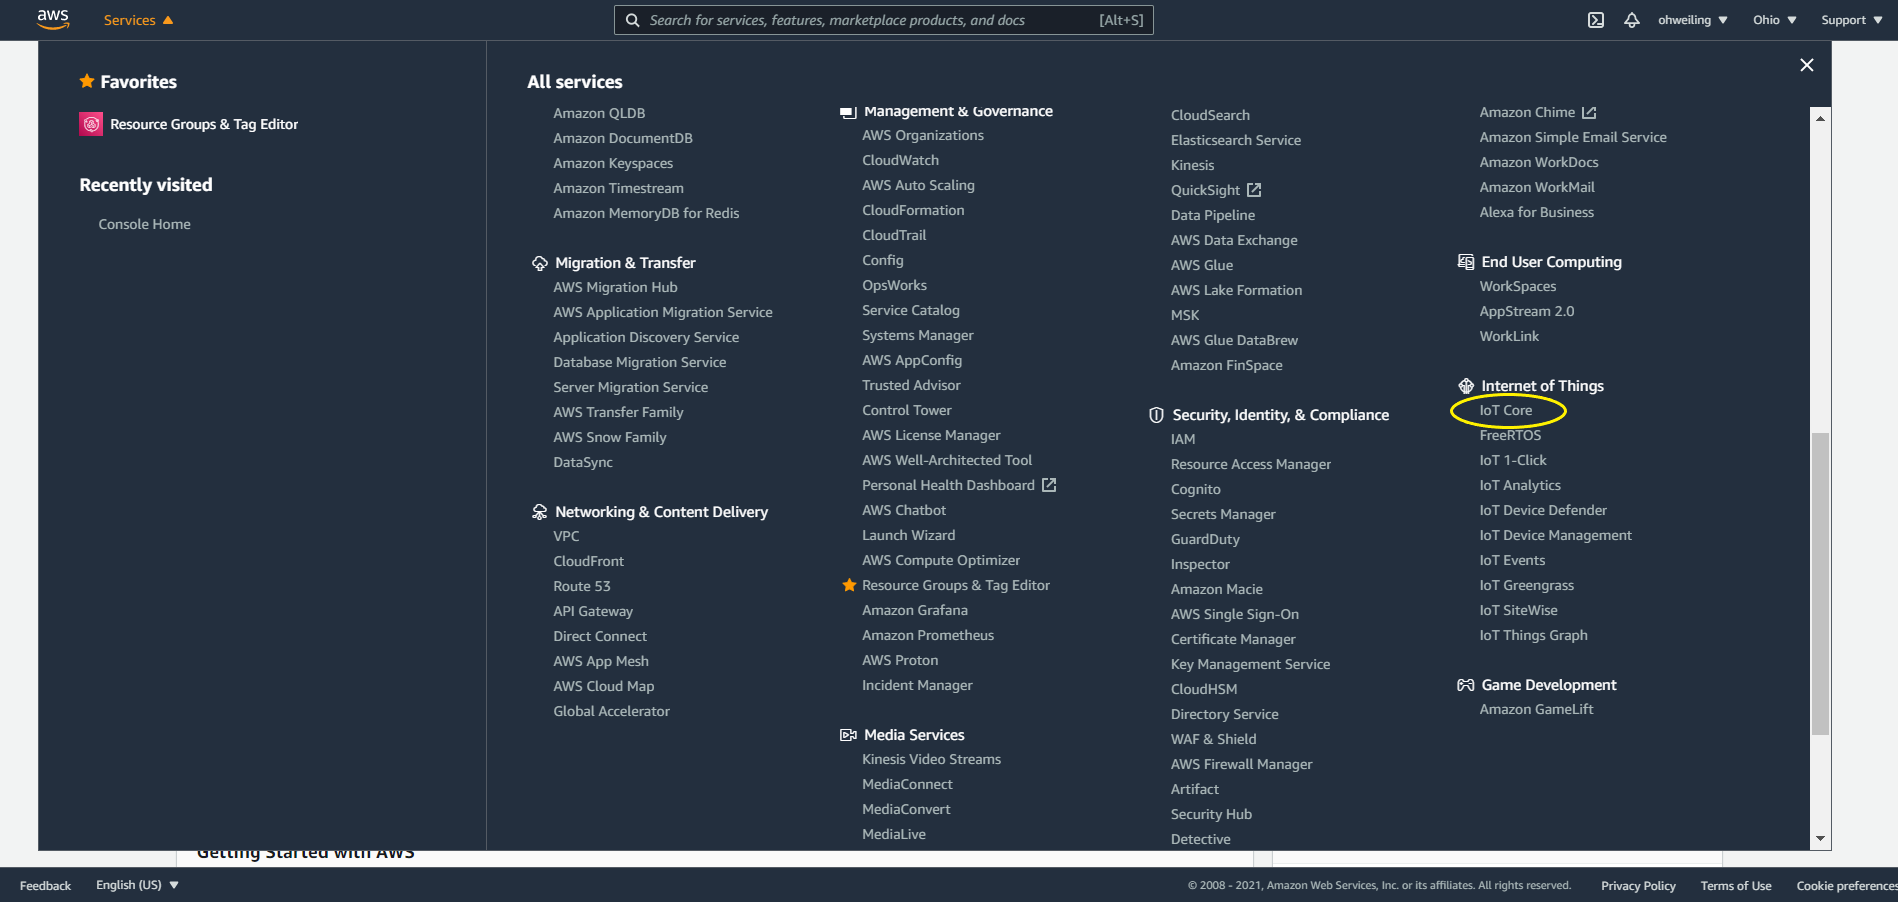Click the End User Computing category icon

click(1466, 262)
